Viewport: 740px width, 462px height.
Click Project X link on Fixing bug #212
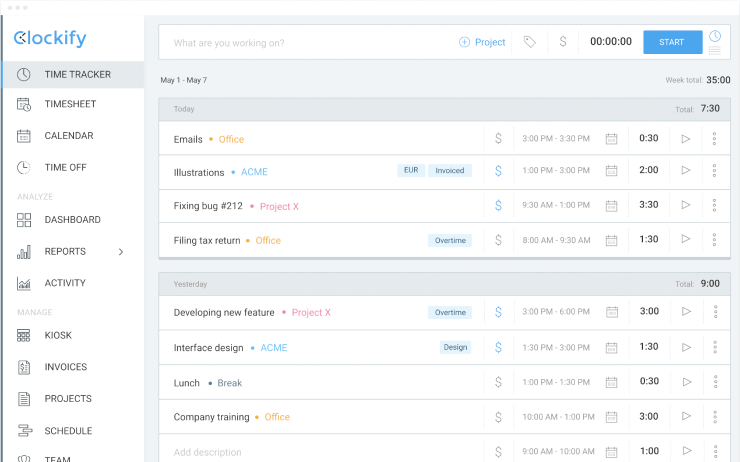click(279, 206)
